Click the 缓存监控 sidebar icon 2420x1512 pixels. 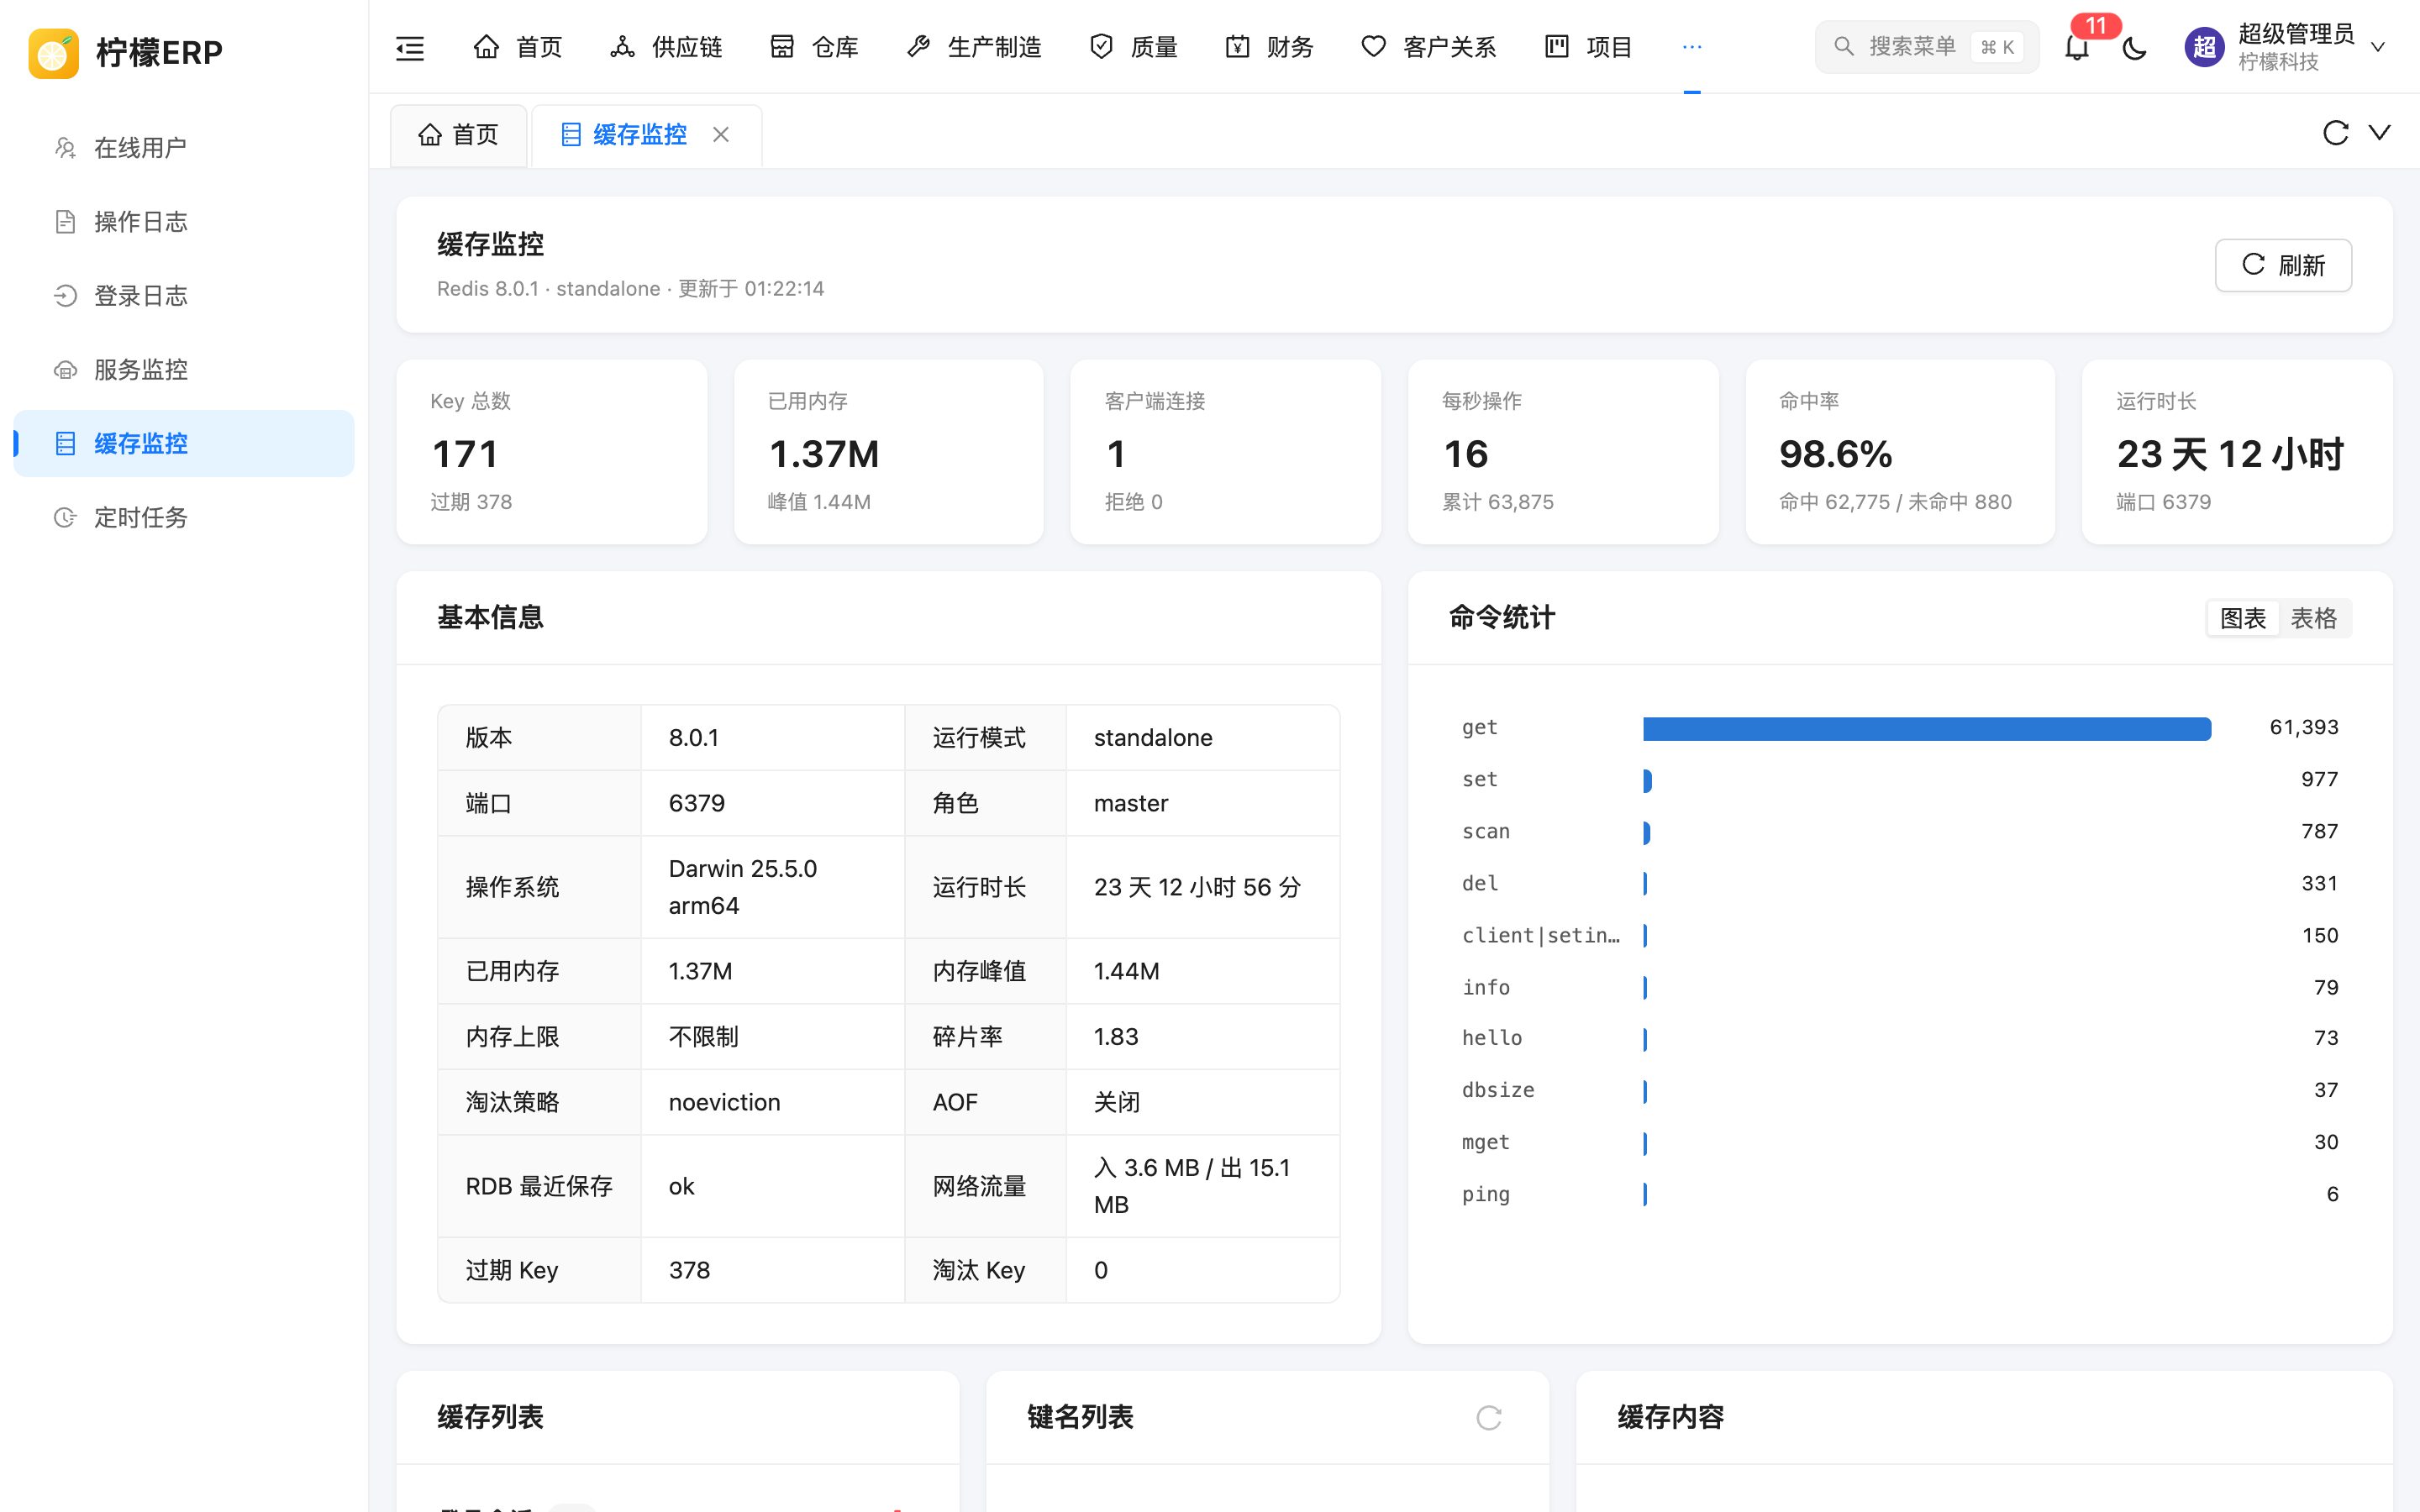click(x=65, y=444)
